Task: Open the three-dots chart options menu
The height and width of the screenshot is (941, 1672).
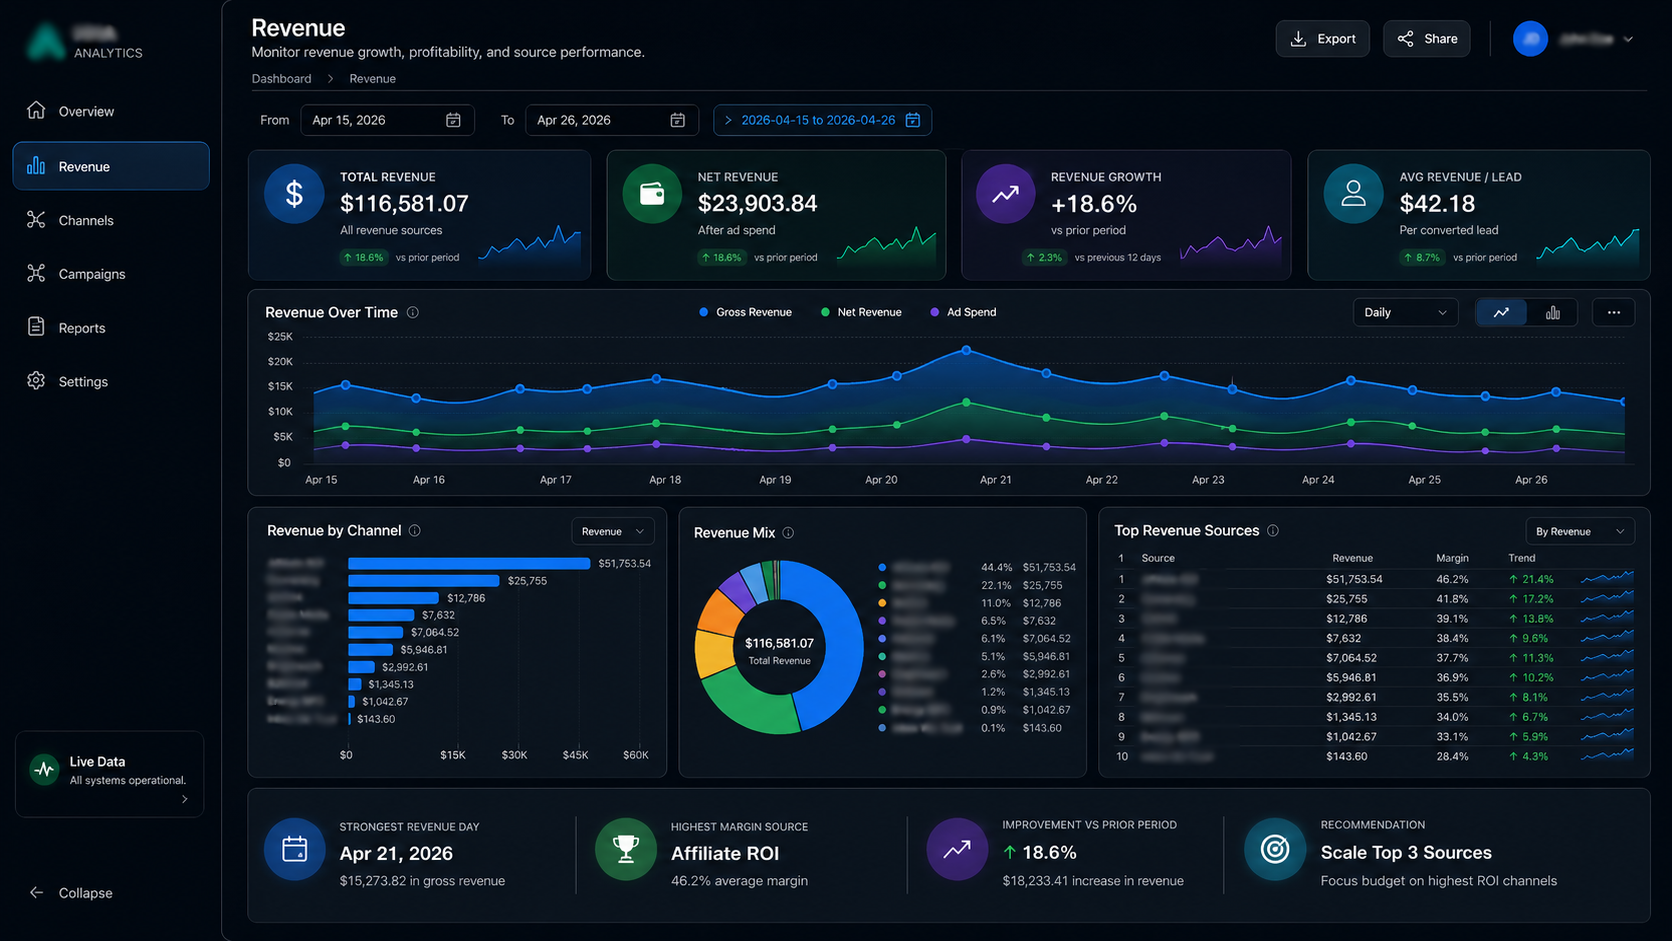Action: (1613, 313)
